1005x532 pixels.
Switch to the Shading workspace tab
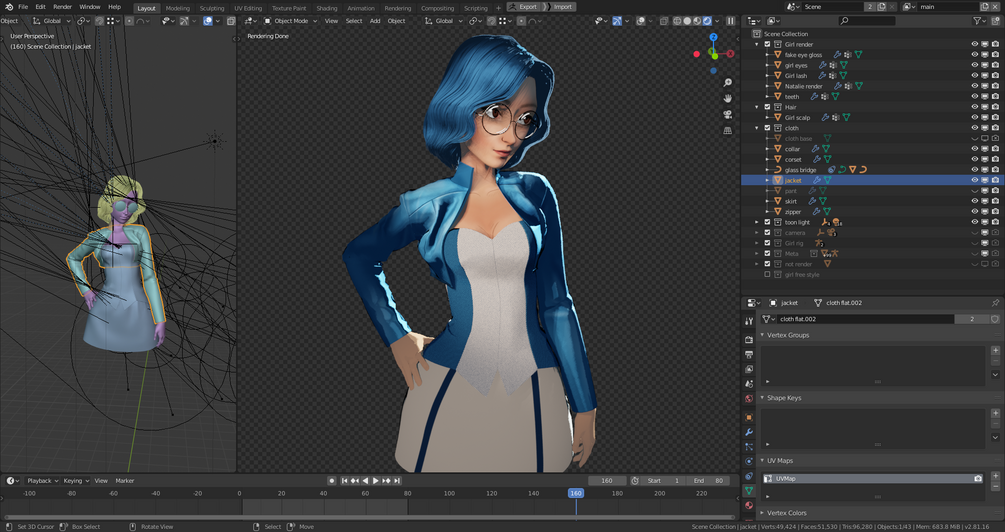pos(326,8)
